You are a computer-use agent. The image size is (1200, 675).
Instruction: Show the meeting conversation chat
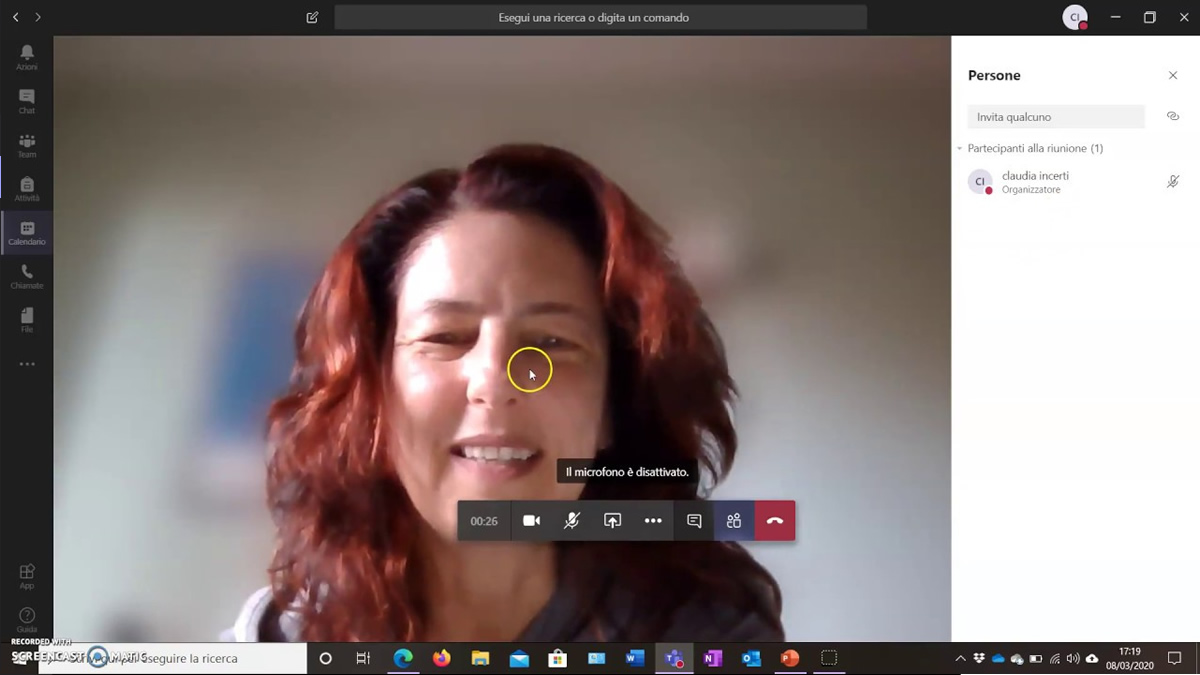(694, 521)
